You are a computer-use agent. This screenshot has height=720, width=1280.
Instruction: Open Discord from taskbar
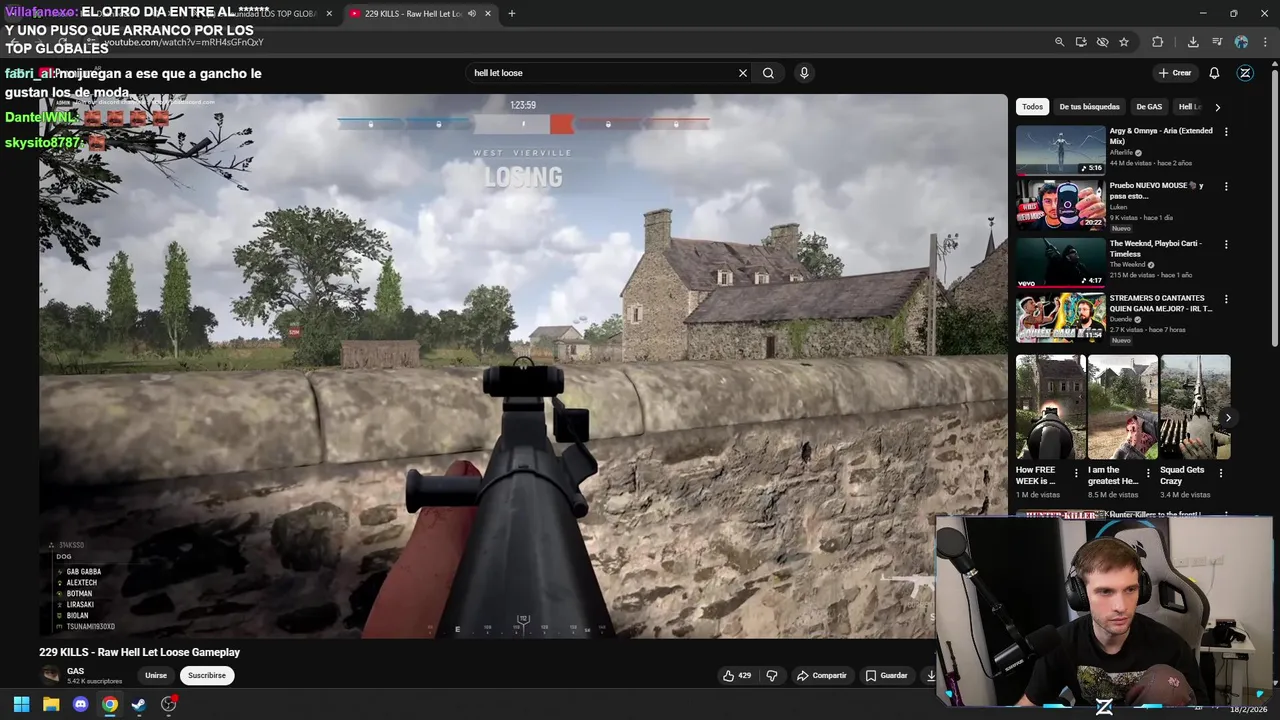80,704
